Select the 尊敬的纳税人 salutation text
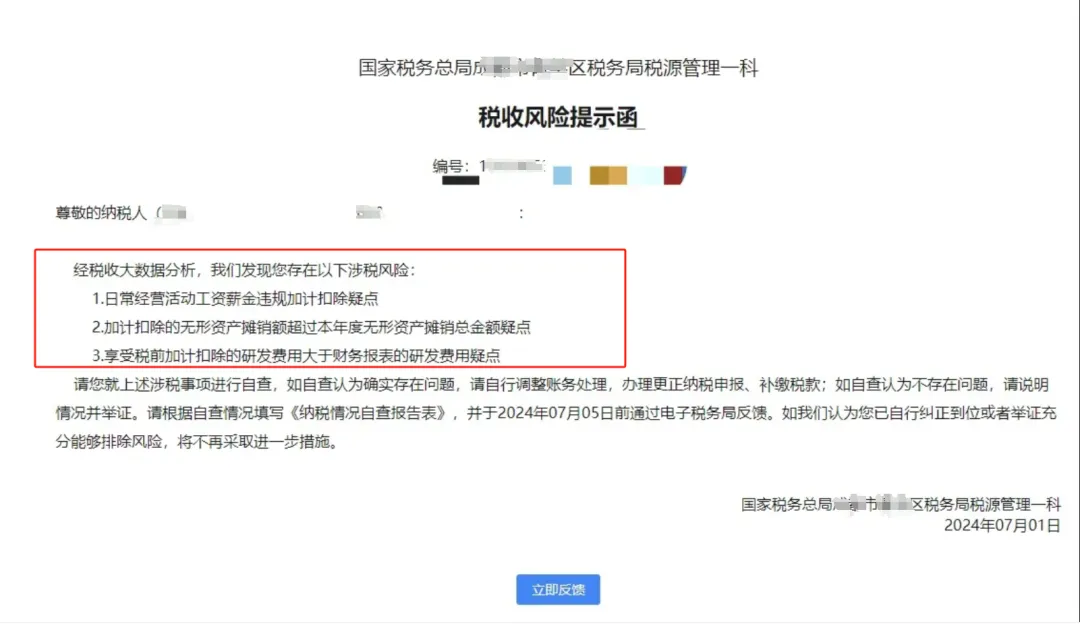1080x624 pixels. pyautogui.click(x=101, y=213)
